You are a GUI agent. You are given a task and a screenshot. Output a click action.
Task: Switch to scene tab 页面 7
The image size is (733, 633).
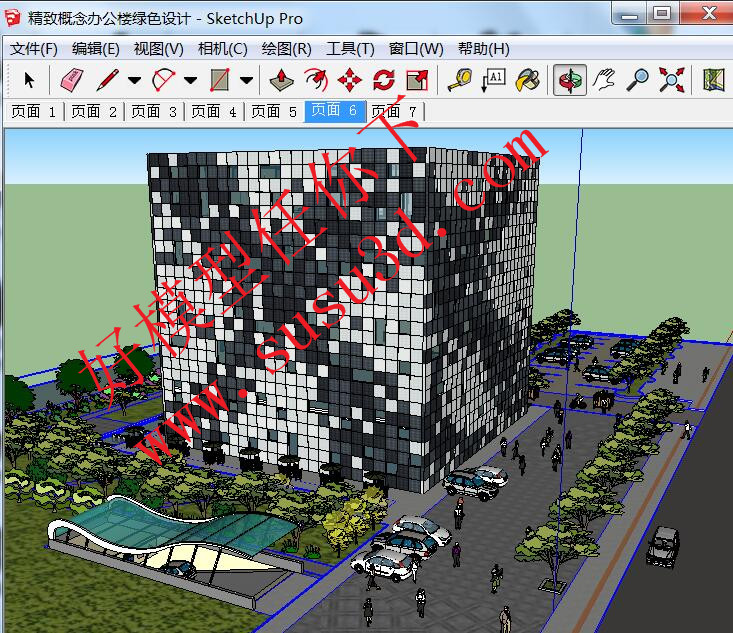point(394,111)
